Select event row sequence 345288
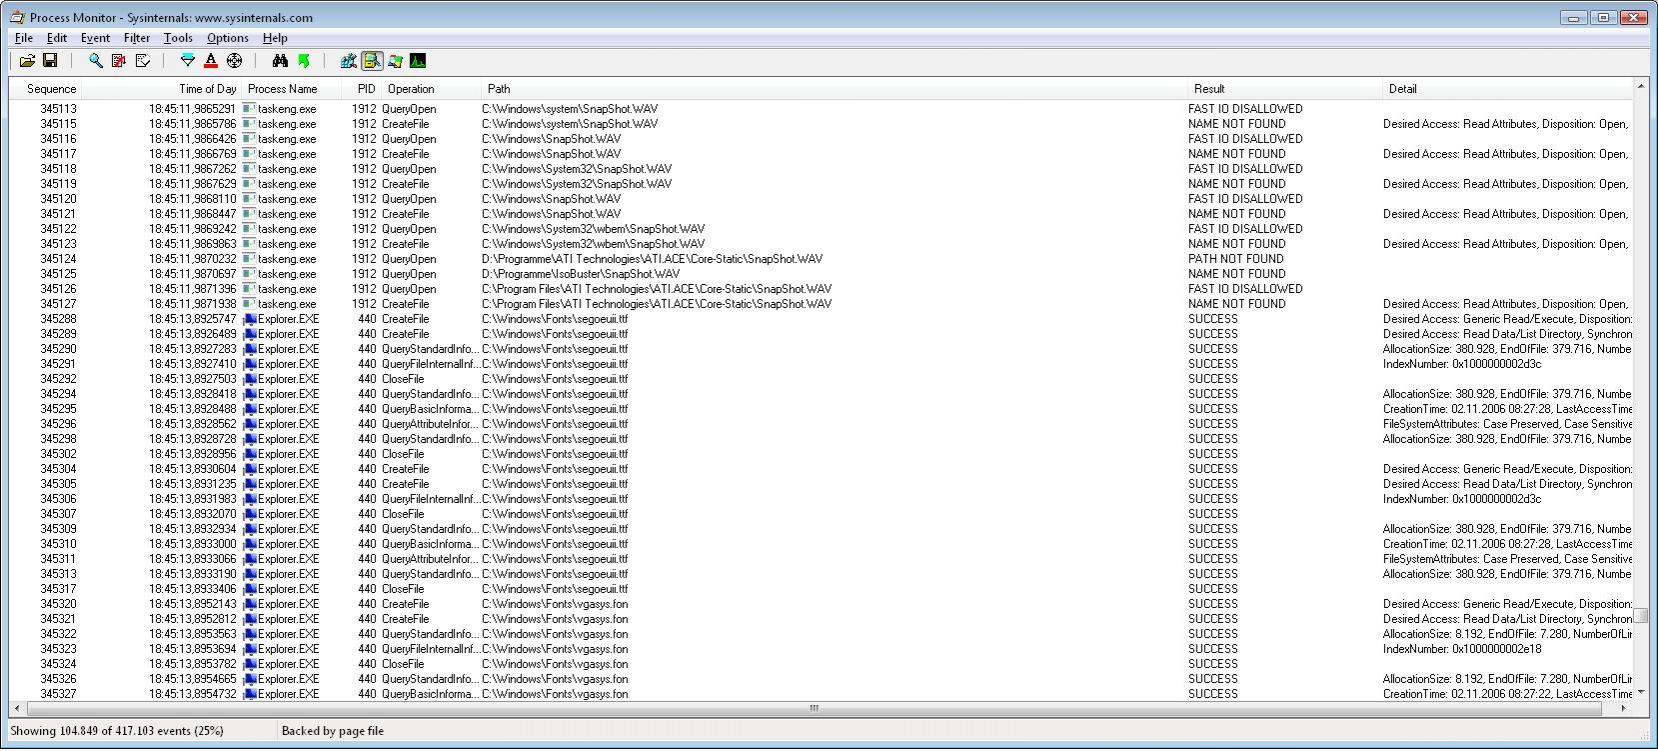The height and width of the screenshot is (751, 1658). (821, 319)
